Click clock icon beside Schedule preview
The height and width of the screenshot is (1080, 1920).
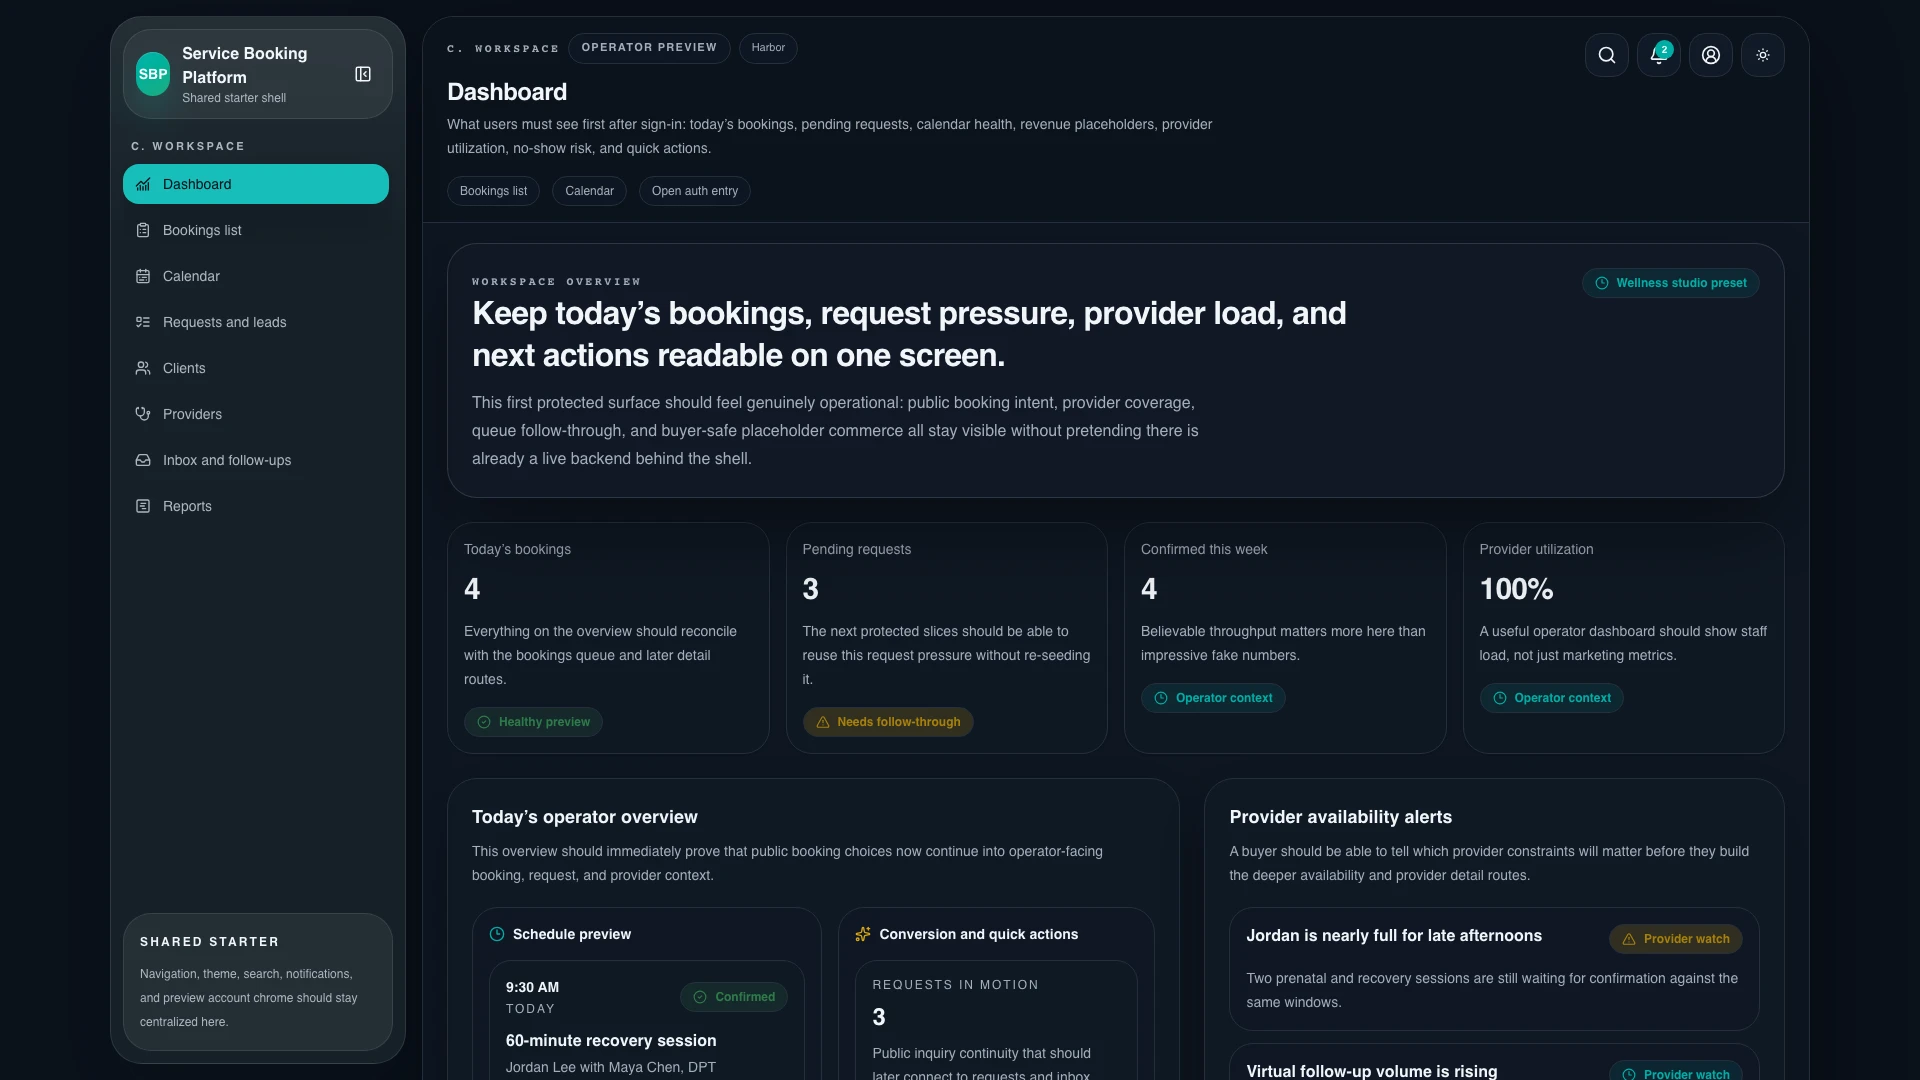497,934
